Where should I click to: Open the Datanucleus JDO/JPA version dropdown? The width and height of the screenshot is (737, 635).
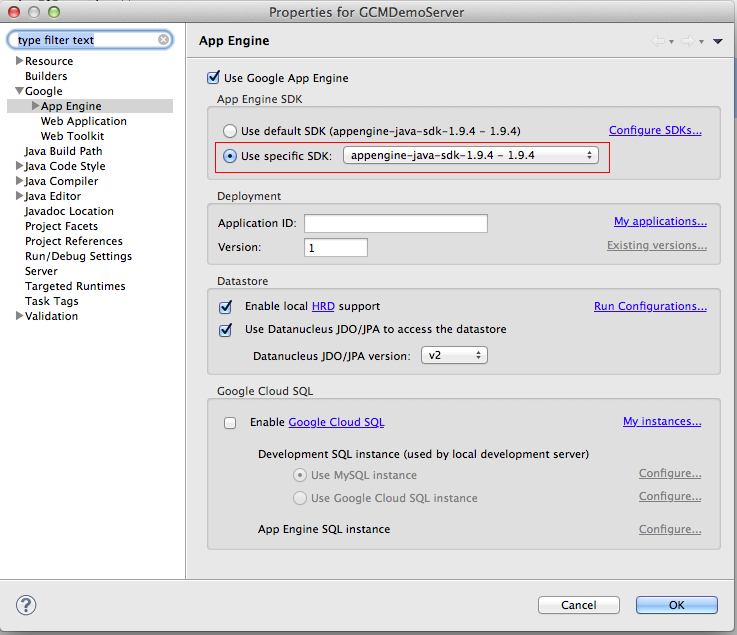pos(454,355)
